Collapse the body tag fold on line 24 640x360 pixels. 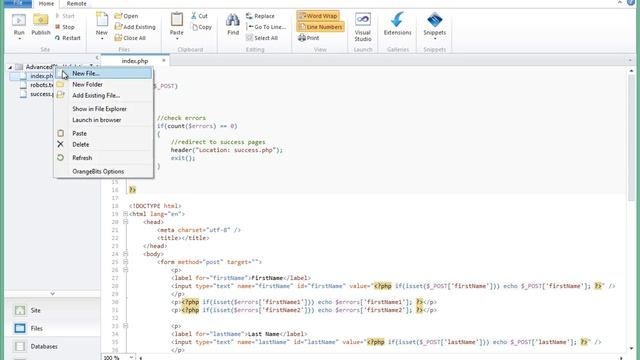pyautogui.click(x=125, y=254)
